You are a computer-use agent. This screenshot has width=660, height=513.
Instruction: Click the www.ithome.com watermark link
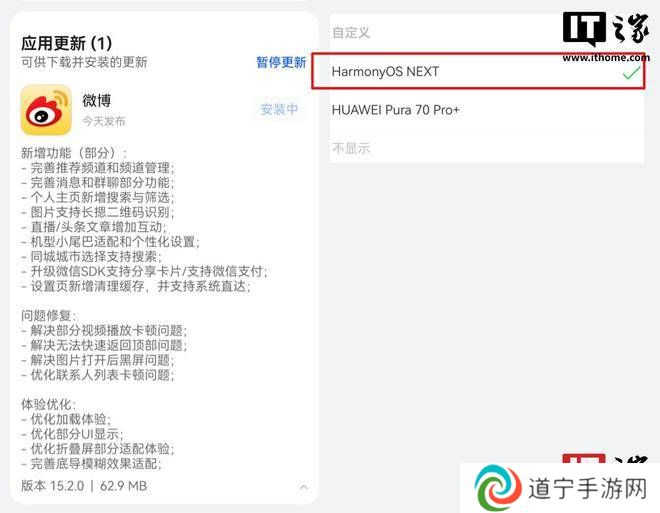(606, 57)
